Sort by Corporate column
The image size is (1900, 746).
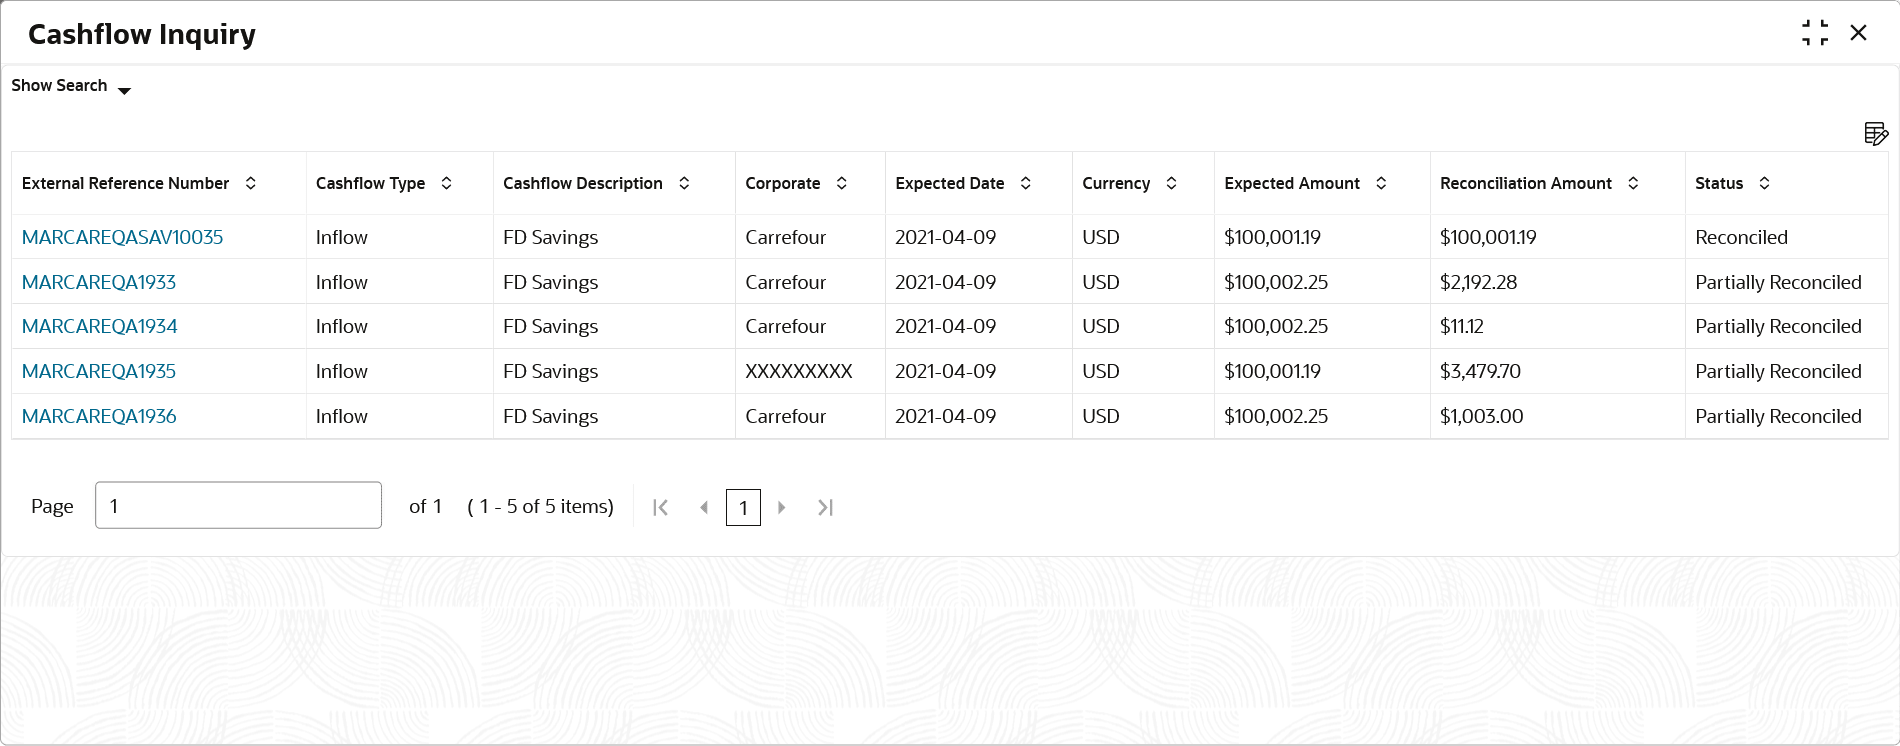(842, 183)
